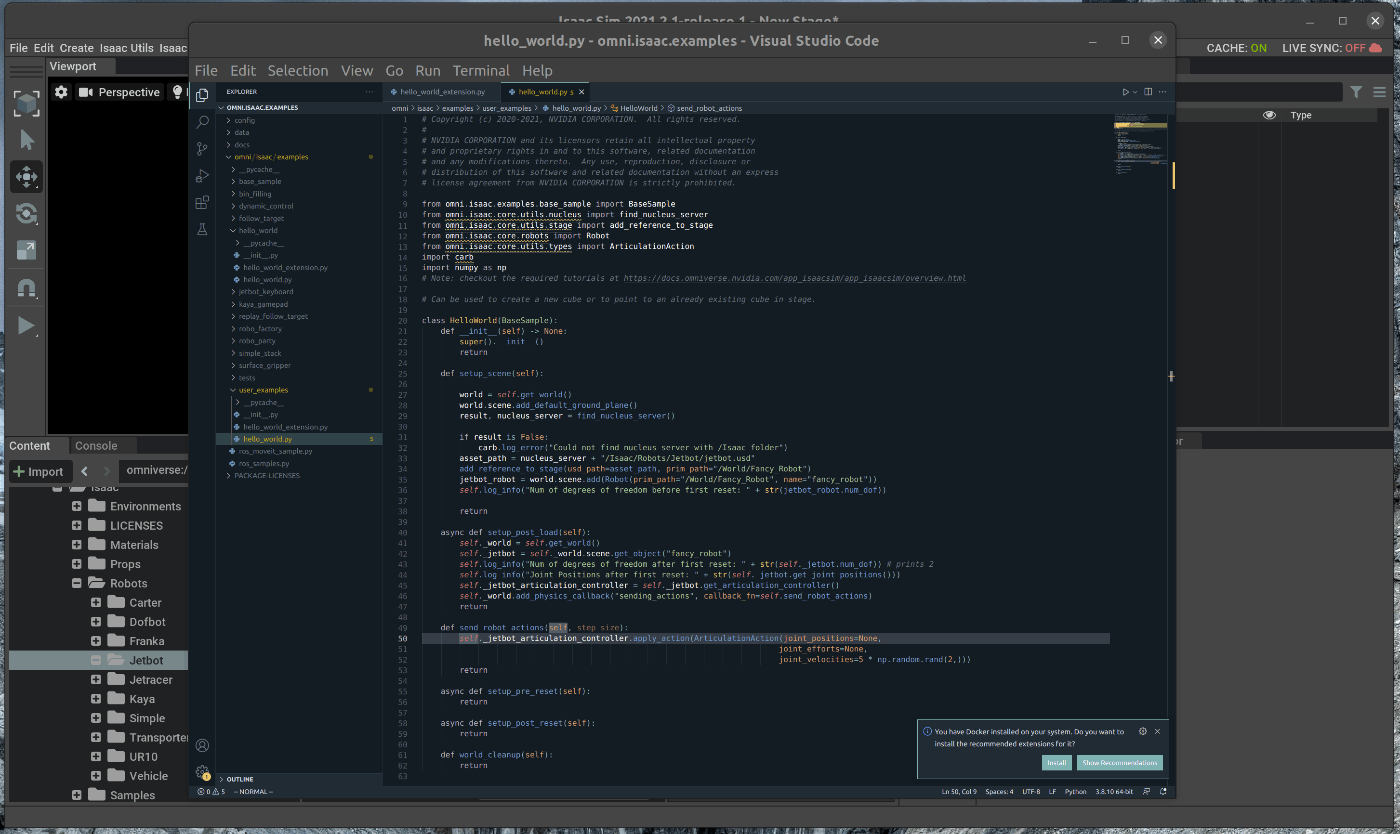The image size is (1400, 834).
Task: Click Ln 50, Col 9 in status bar
Action: coord(959,791)
